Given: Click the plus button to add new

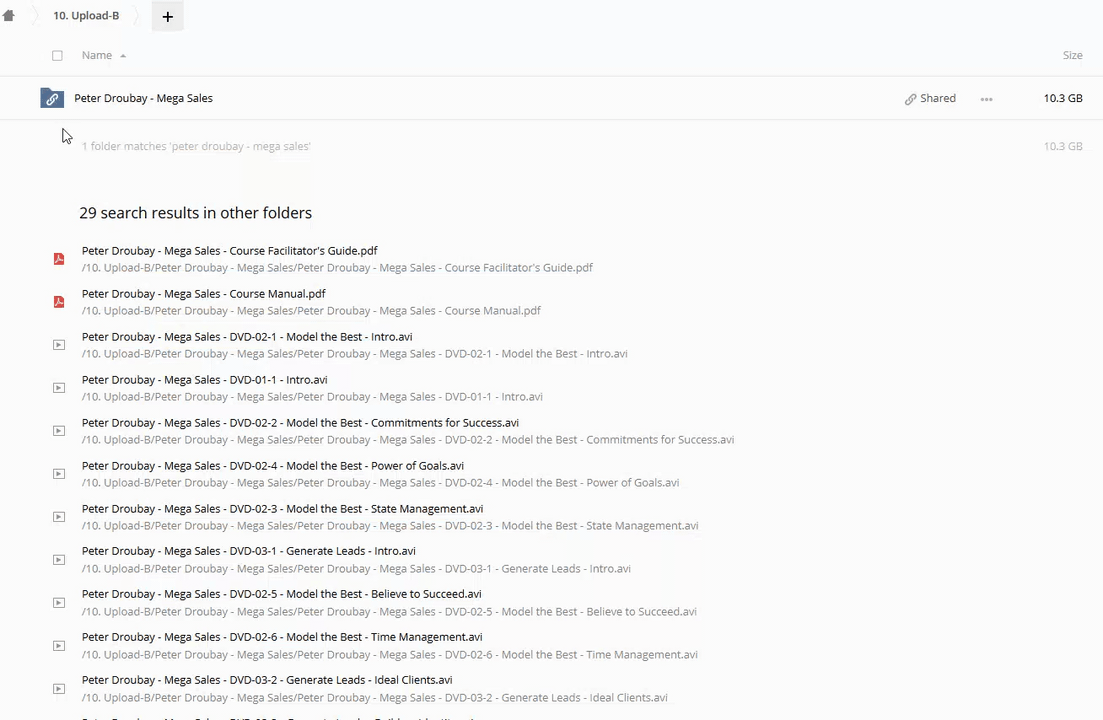Looking at the screenshot, I should (167, 16).
